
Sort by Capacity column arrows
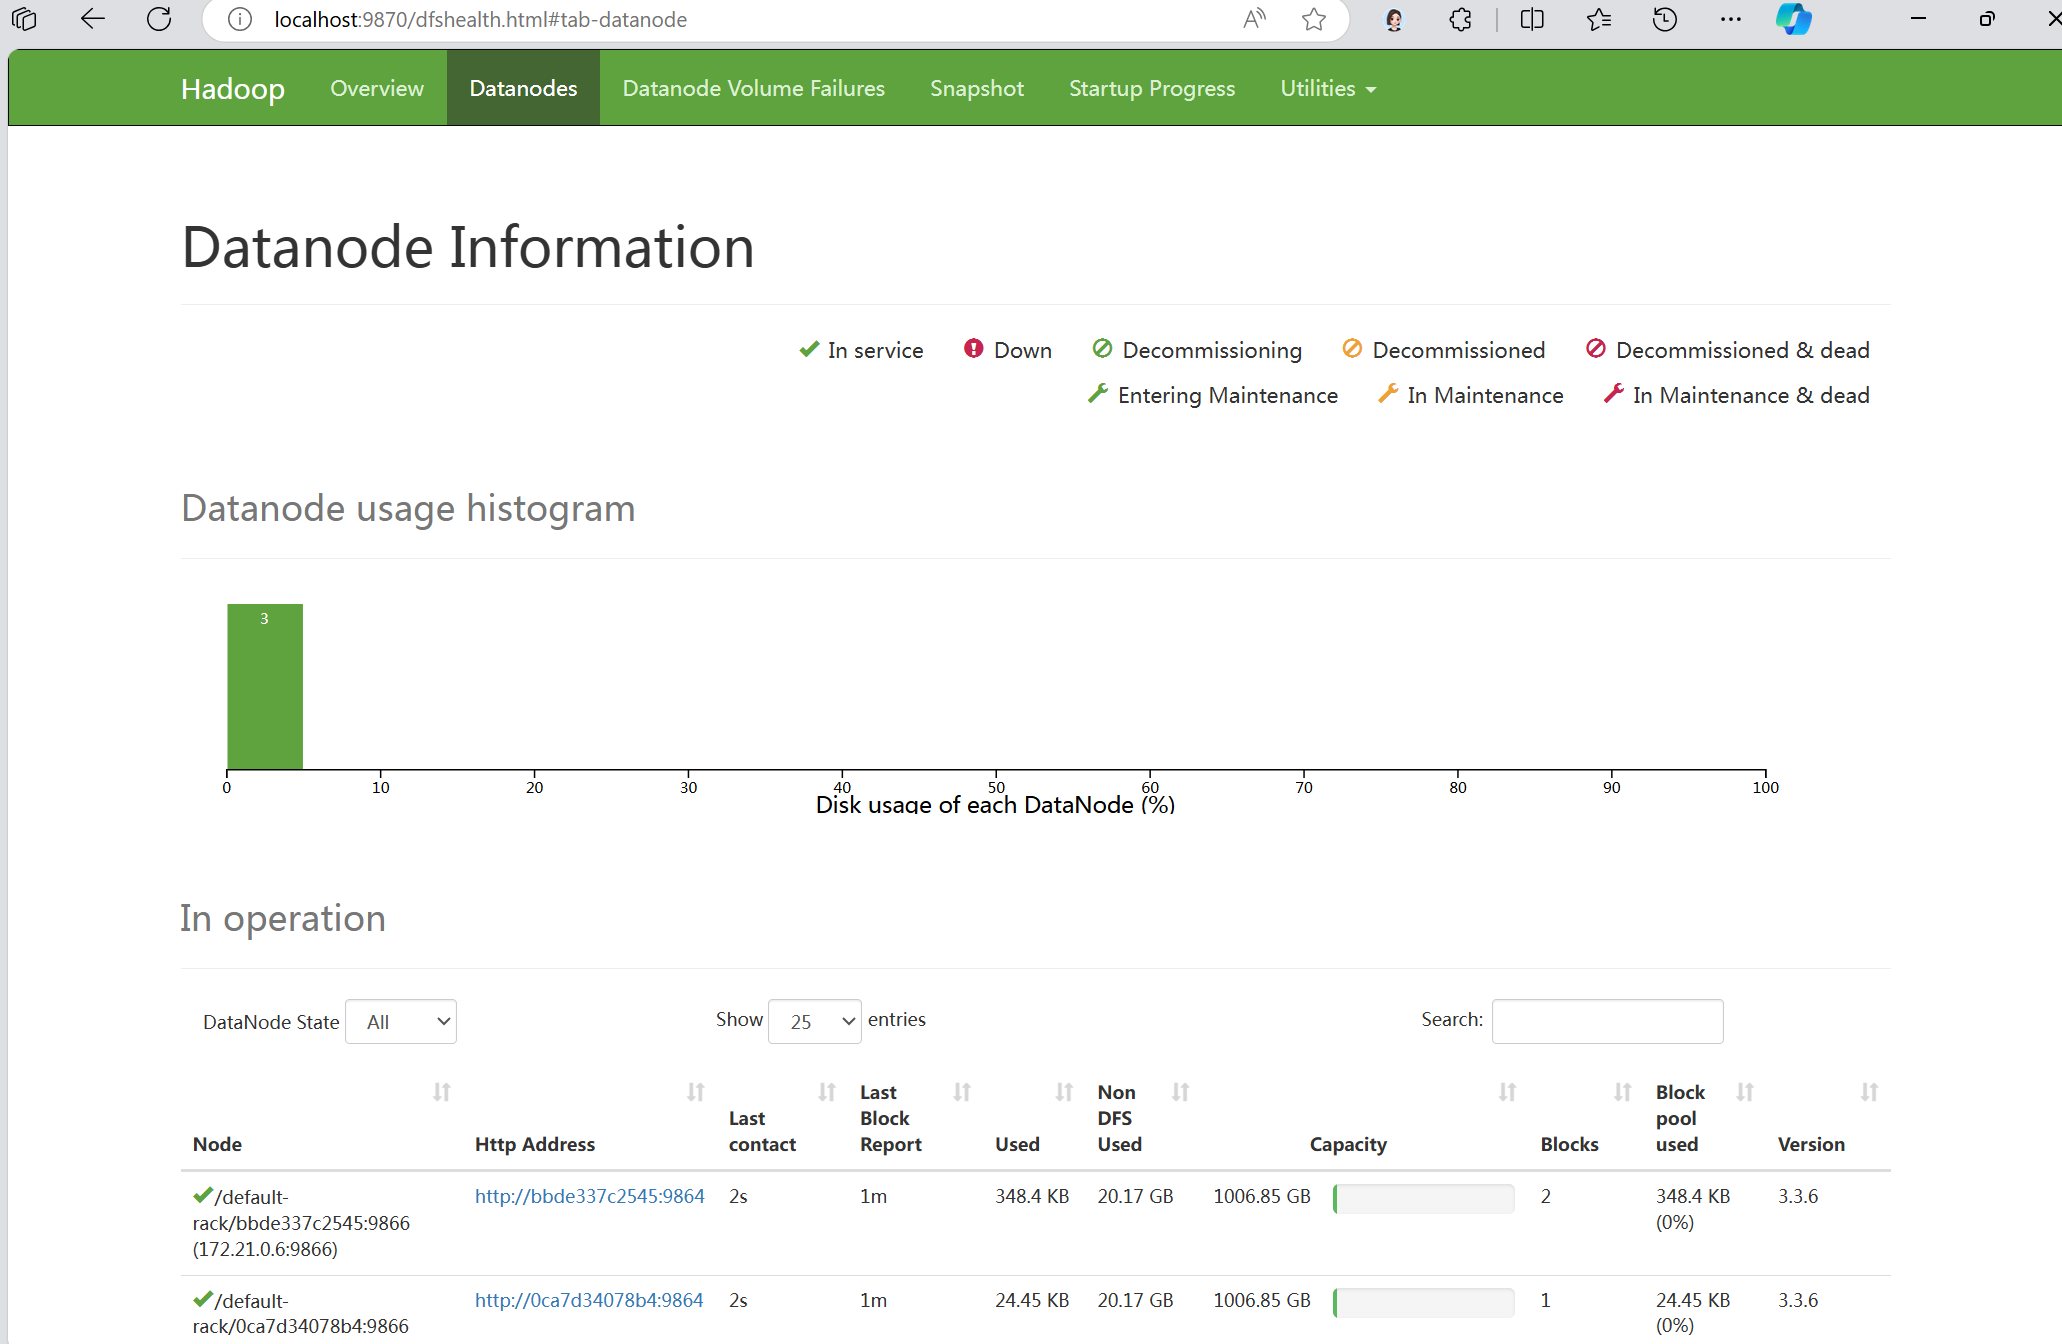(1508, 1092)
